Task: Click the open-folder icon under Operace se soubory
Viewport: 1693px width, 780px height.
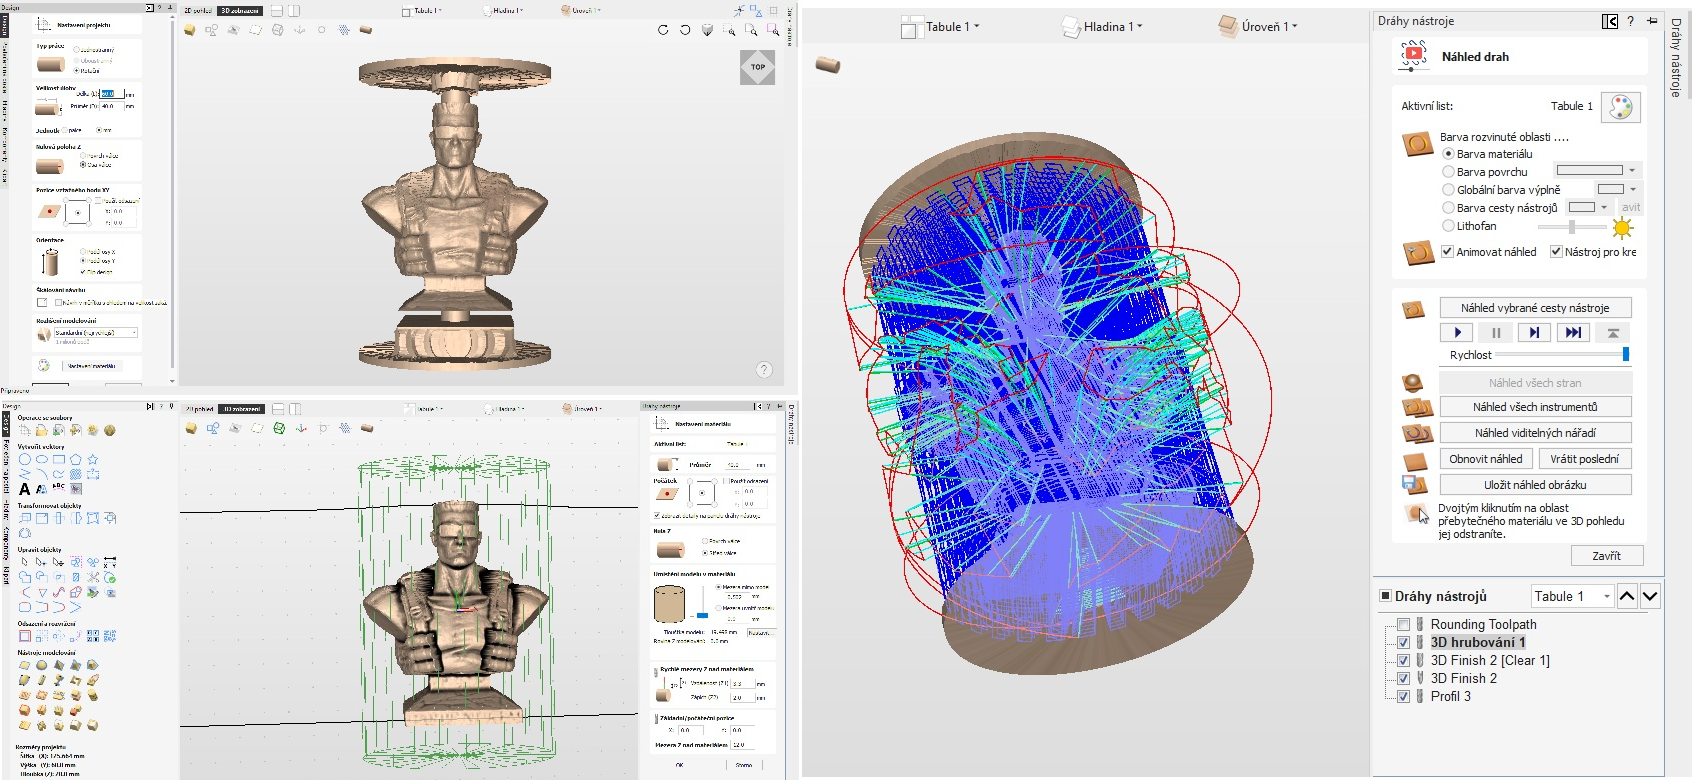Action: click(x=42, y=430)
